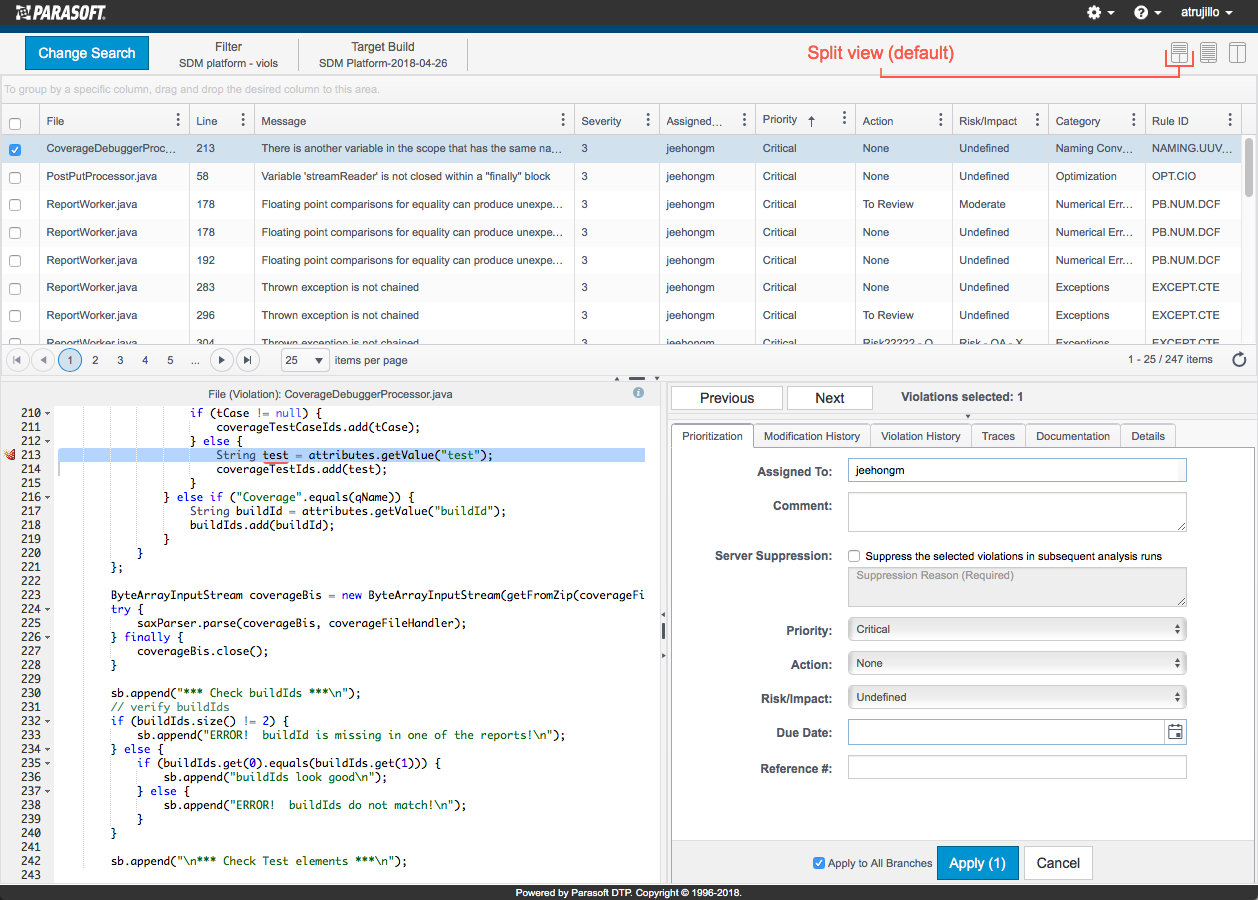The width and height of the screenshot is (1258, 900).
Task: Go to last page of results
Action: (247, 360)
